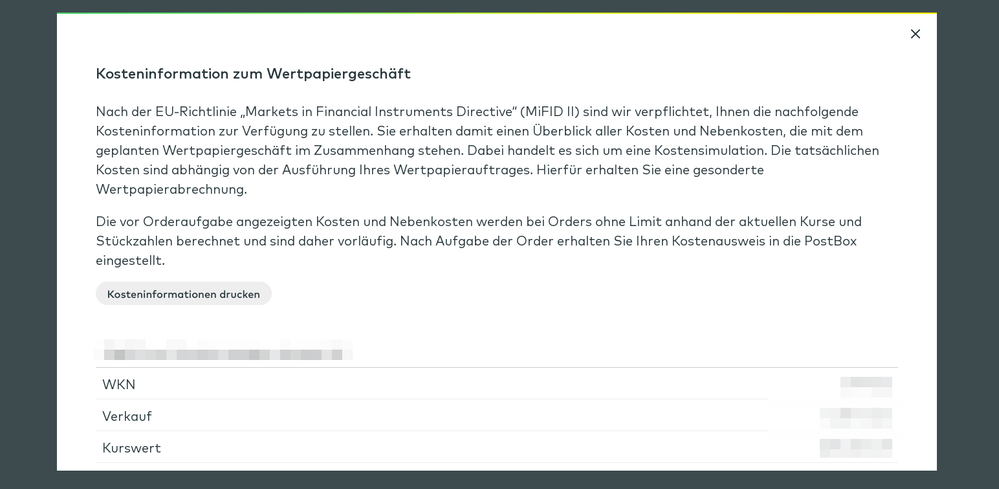Select the Verkauf row label

[127, 416]
